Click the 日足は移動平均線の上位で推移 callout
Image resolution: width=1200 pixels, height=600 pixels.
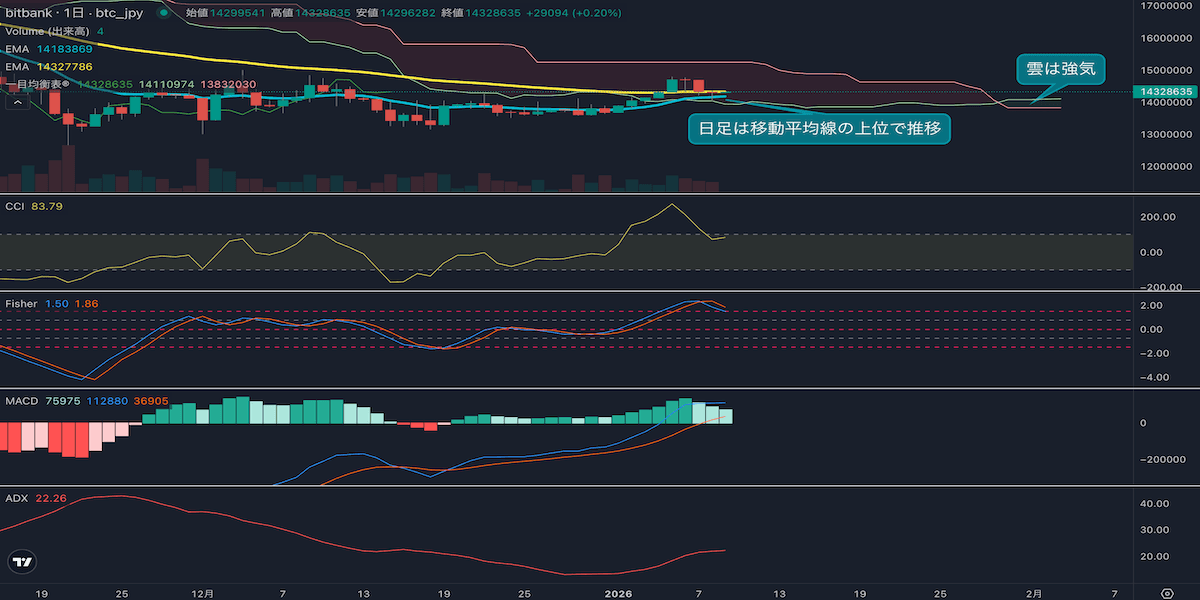[x=818, y=128]
